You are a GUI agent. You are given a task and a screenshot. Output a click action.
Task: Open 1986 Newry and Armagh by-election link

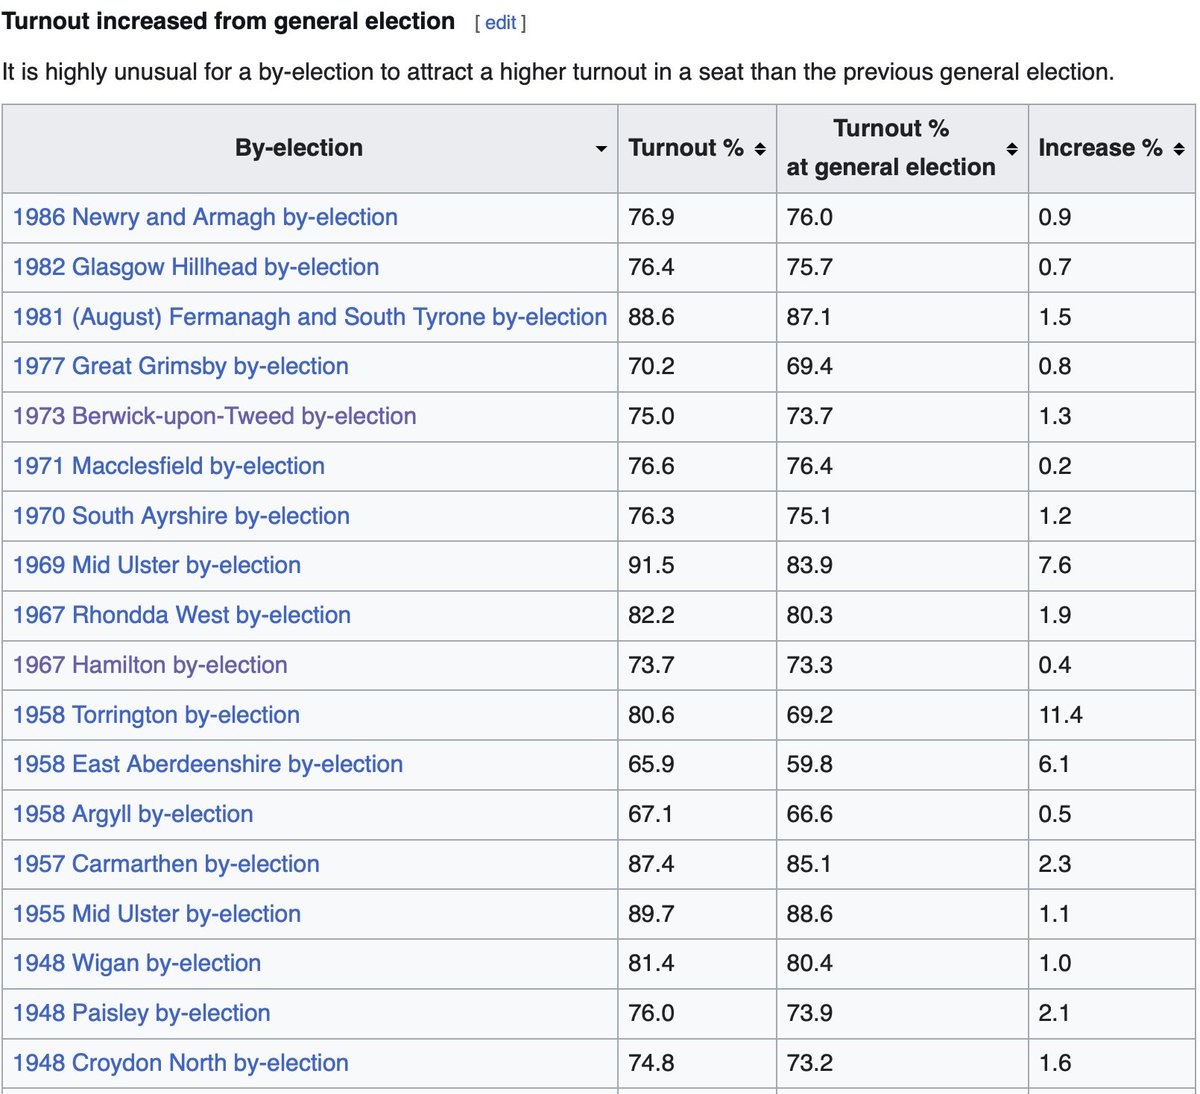pyautogui.click(x=205, y=217)
